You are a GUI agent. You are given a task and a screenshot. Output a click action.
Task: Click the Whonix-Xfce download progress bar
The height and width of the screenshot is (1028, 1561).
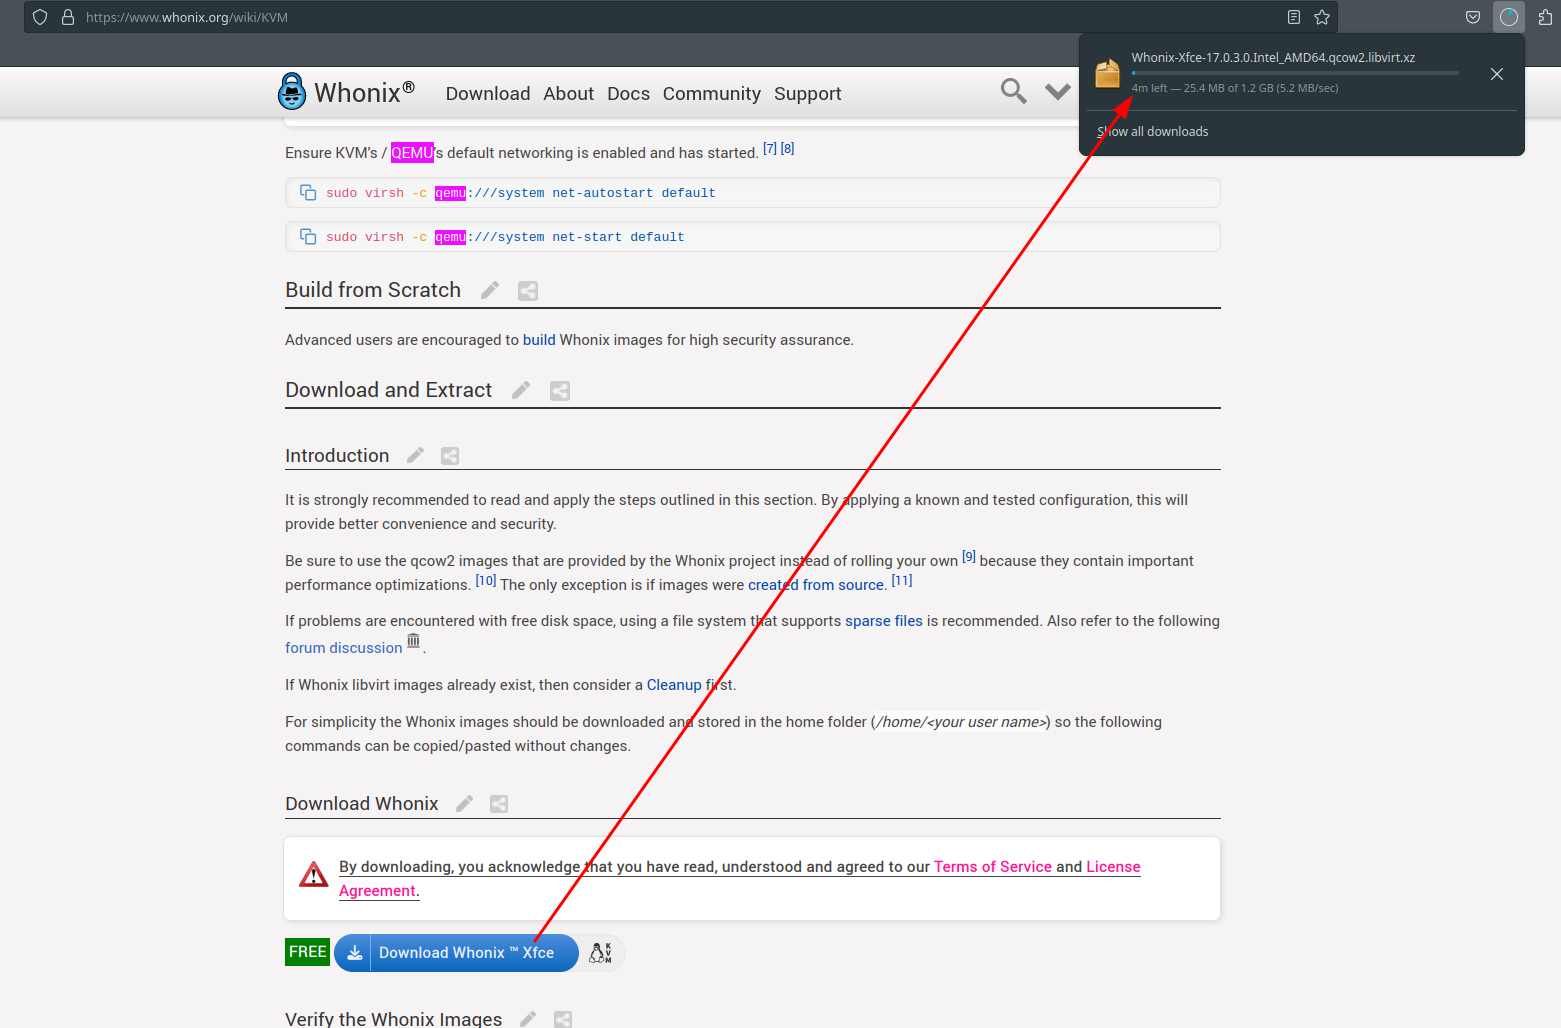click(x=1295, y=73)
